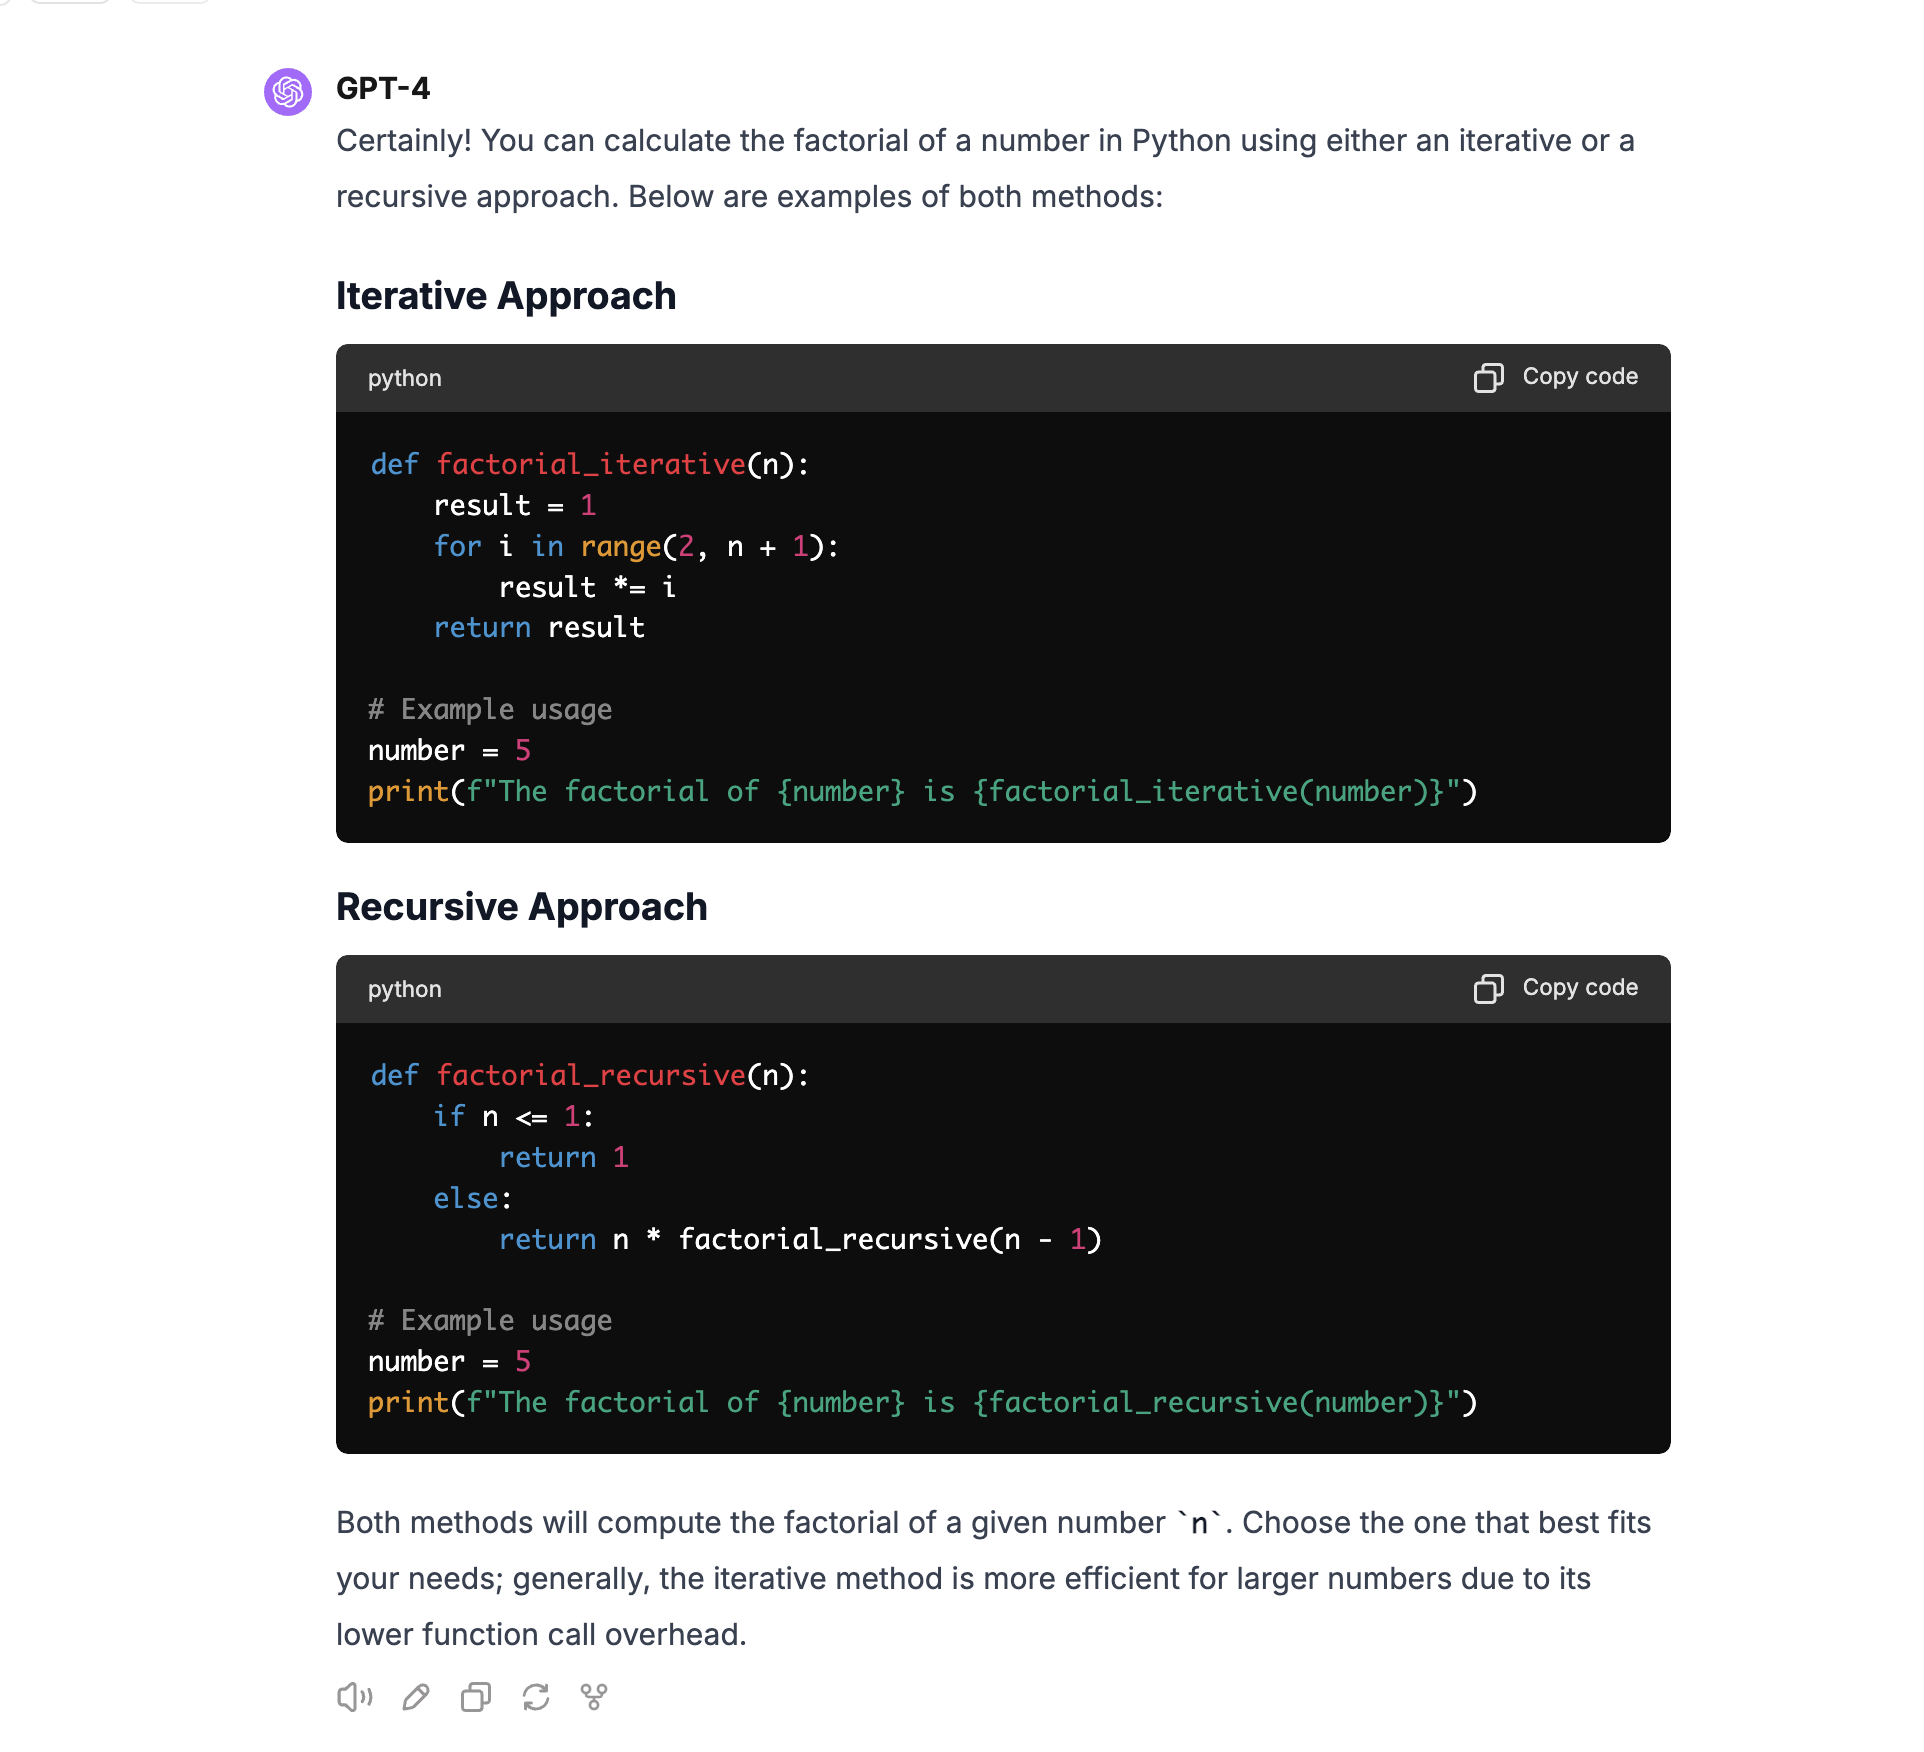
Task: Regenerate the response using the refresh icon
Action: 535,1697
